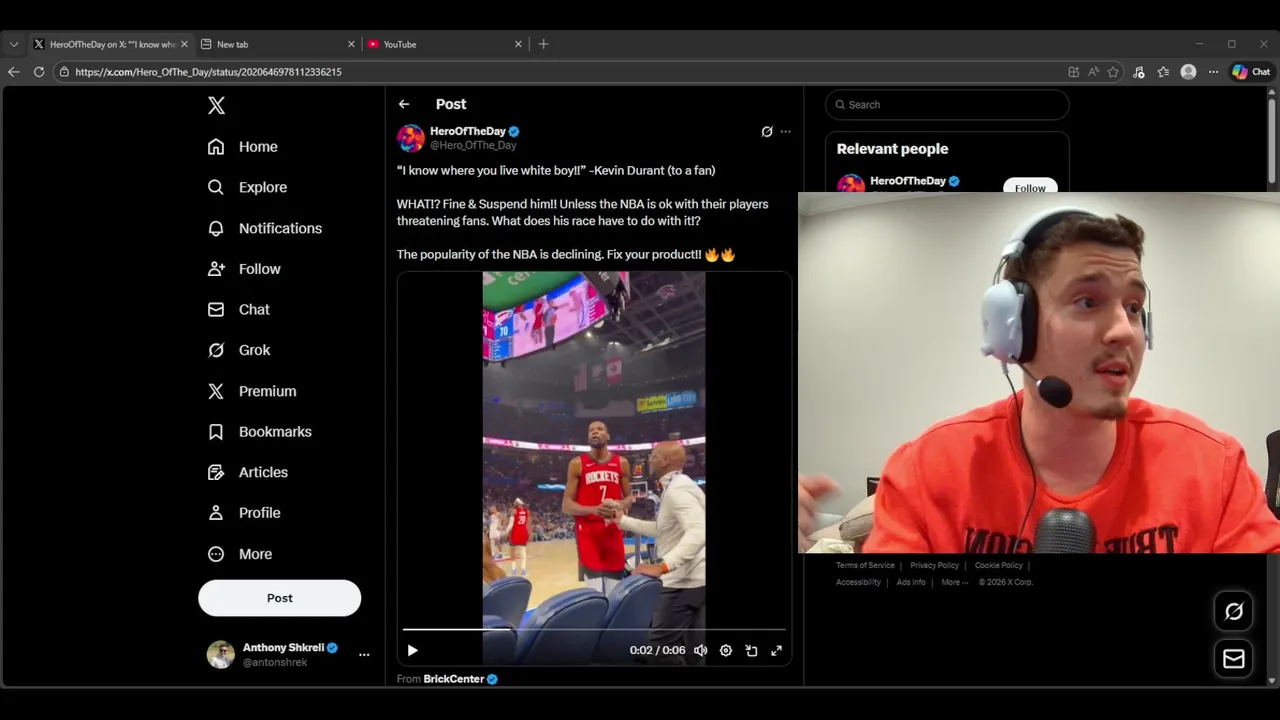Seek on the video progress bar

(594, 630)
